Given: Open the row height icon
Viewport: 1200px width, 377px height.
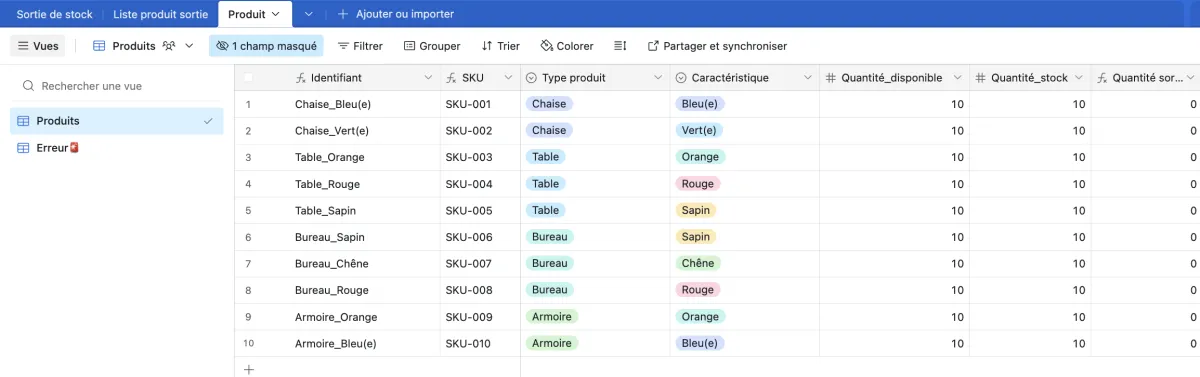Looking at the screenshot, I should tap(620, 46).
